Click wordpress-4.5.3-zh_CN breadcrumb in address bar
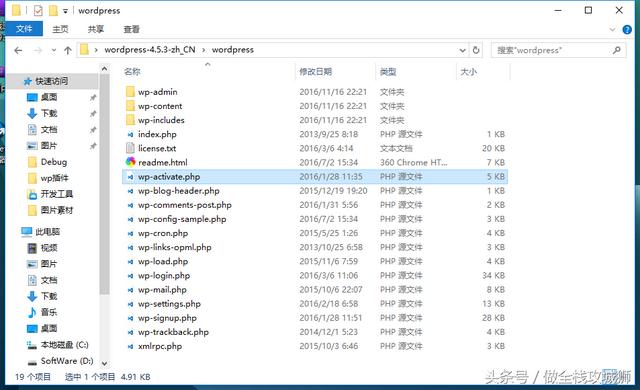The width and height of the screenshot is (640, 390). point(150,50)
